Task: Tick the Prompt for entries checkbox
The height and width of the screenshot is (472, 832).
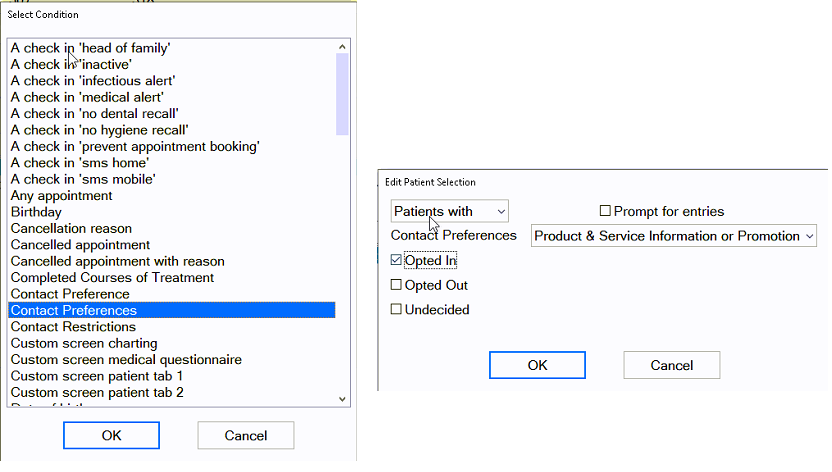Action: [x=605, y=211]
